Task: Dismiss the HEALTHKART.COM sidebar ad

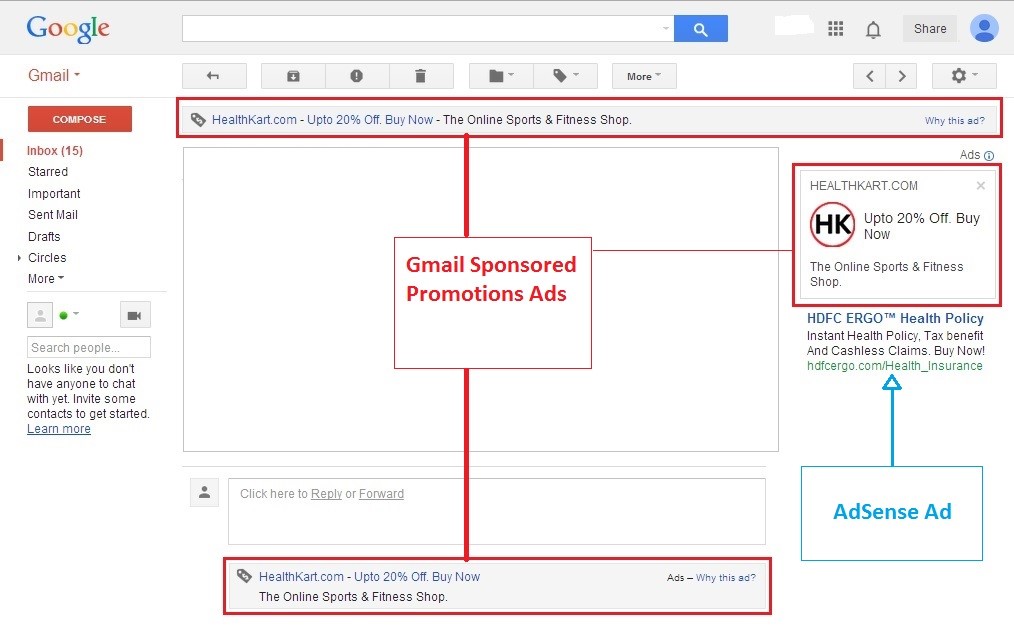Action: coord(980,186)
